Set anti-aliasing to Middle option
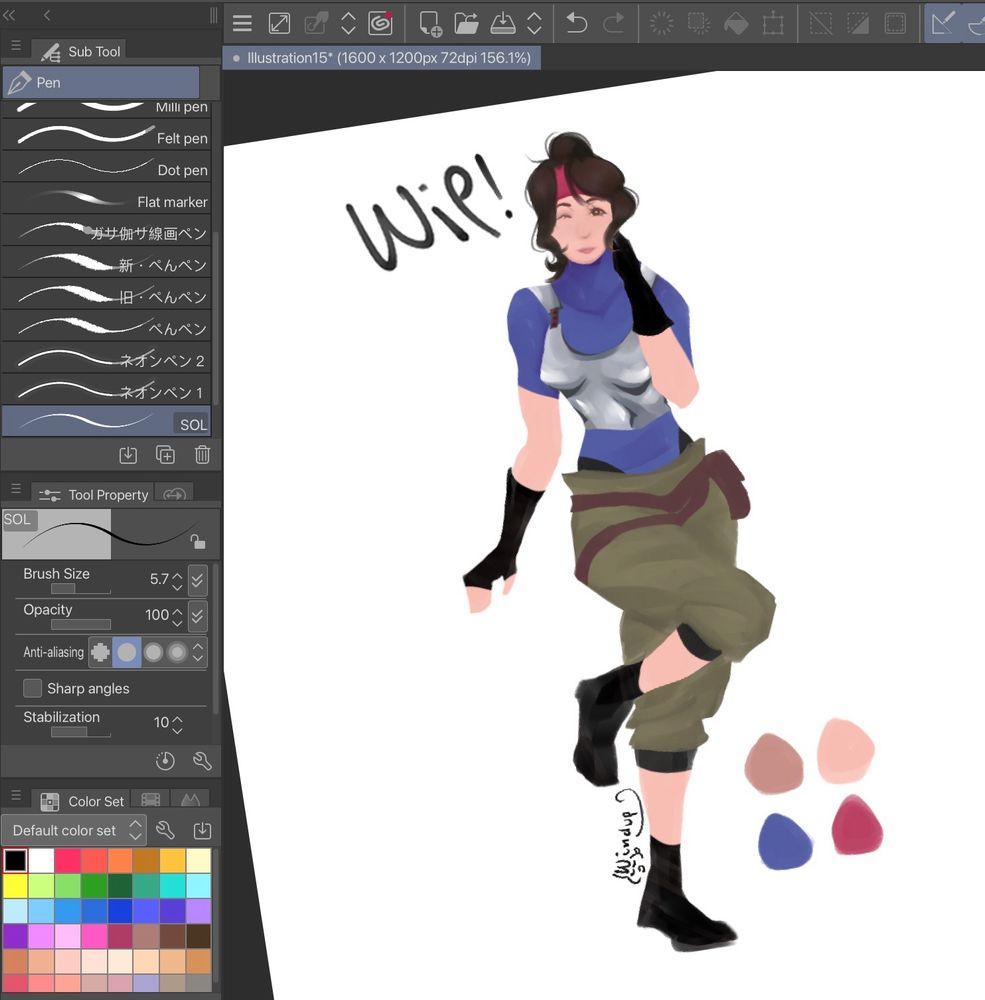985x1000 pixels. 152,652
